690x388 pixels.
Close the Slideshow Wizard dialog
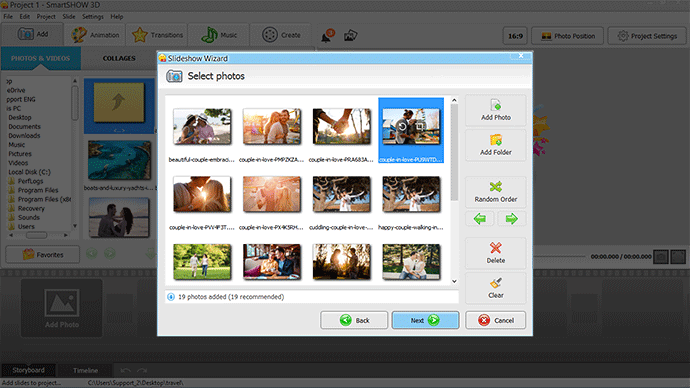coord(521,55)
